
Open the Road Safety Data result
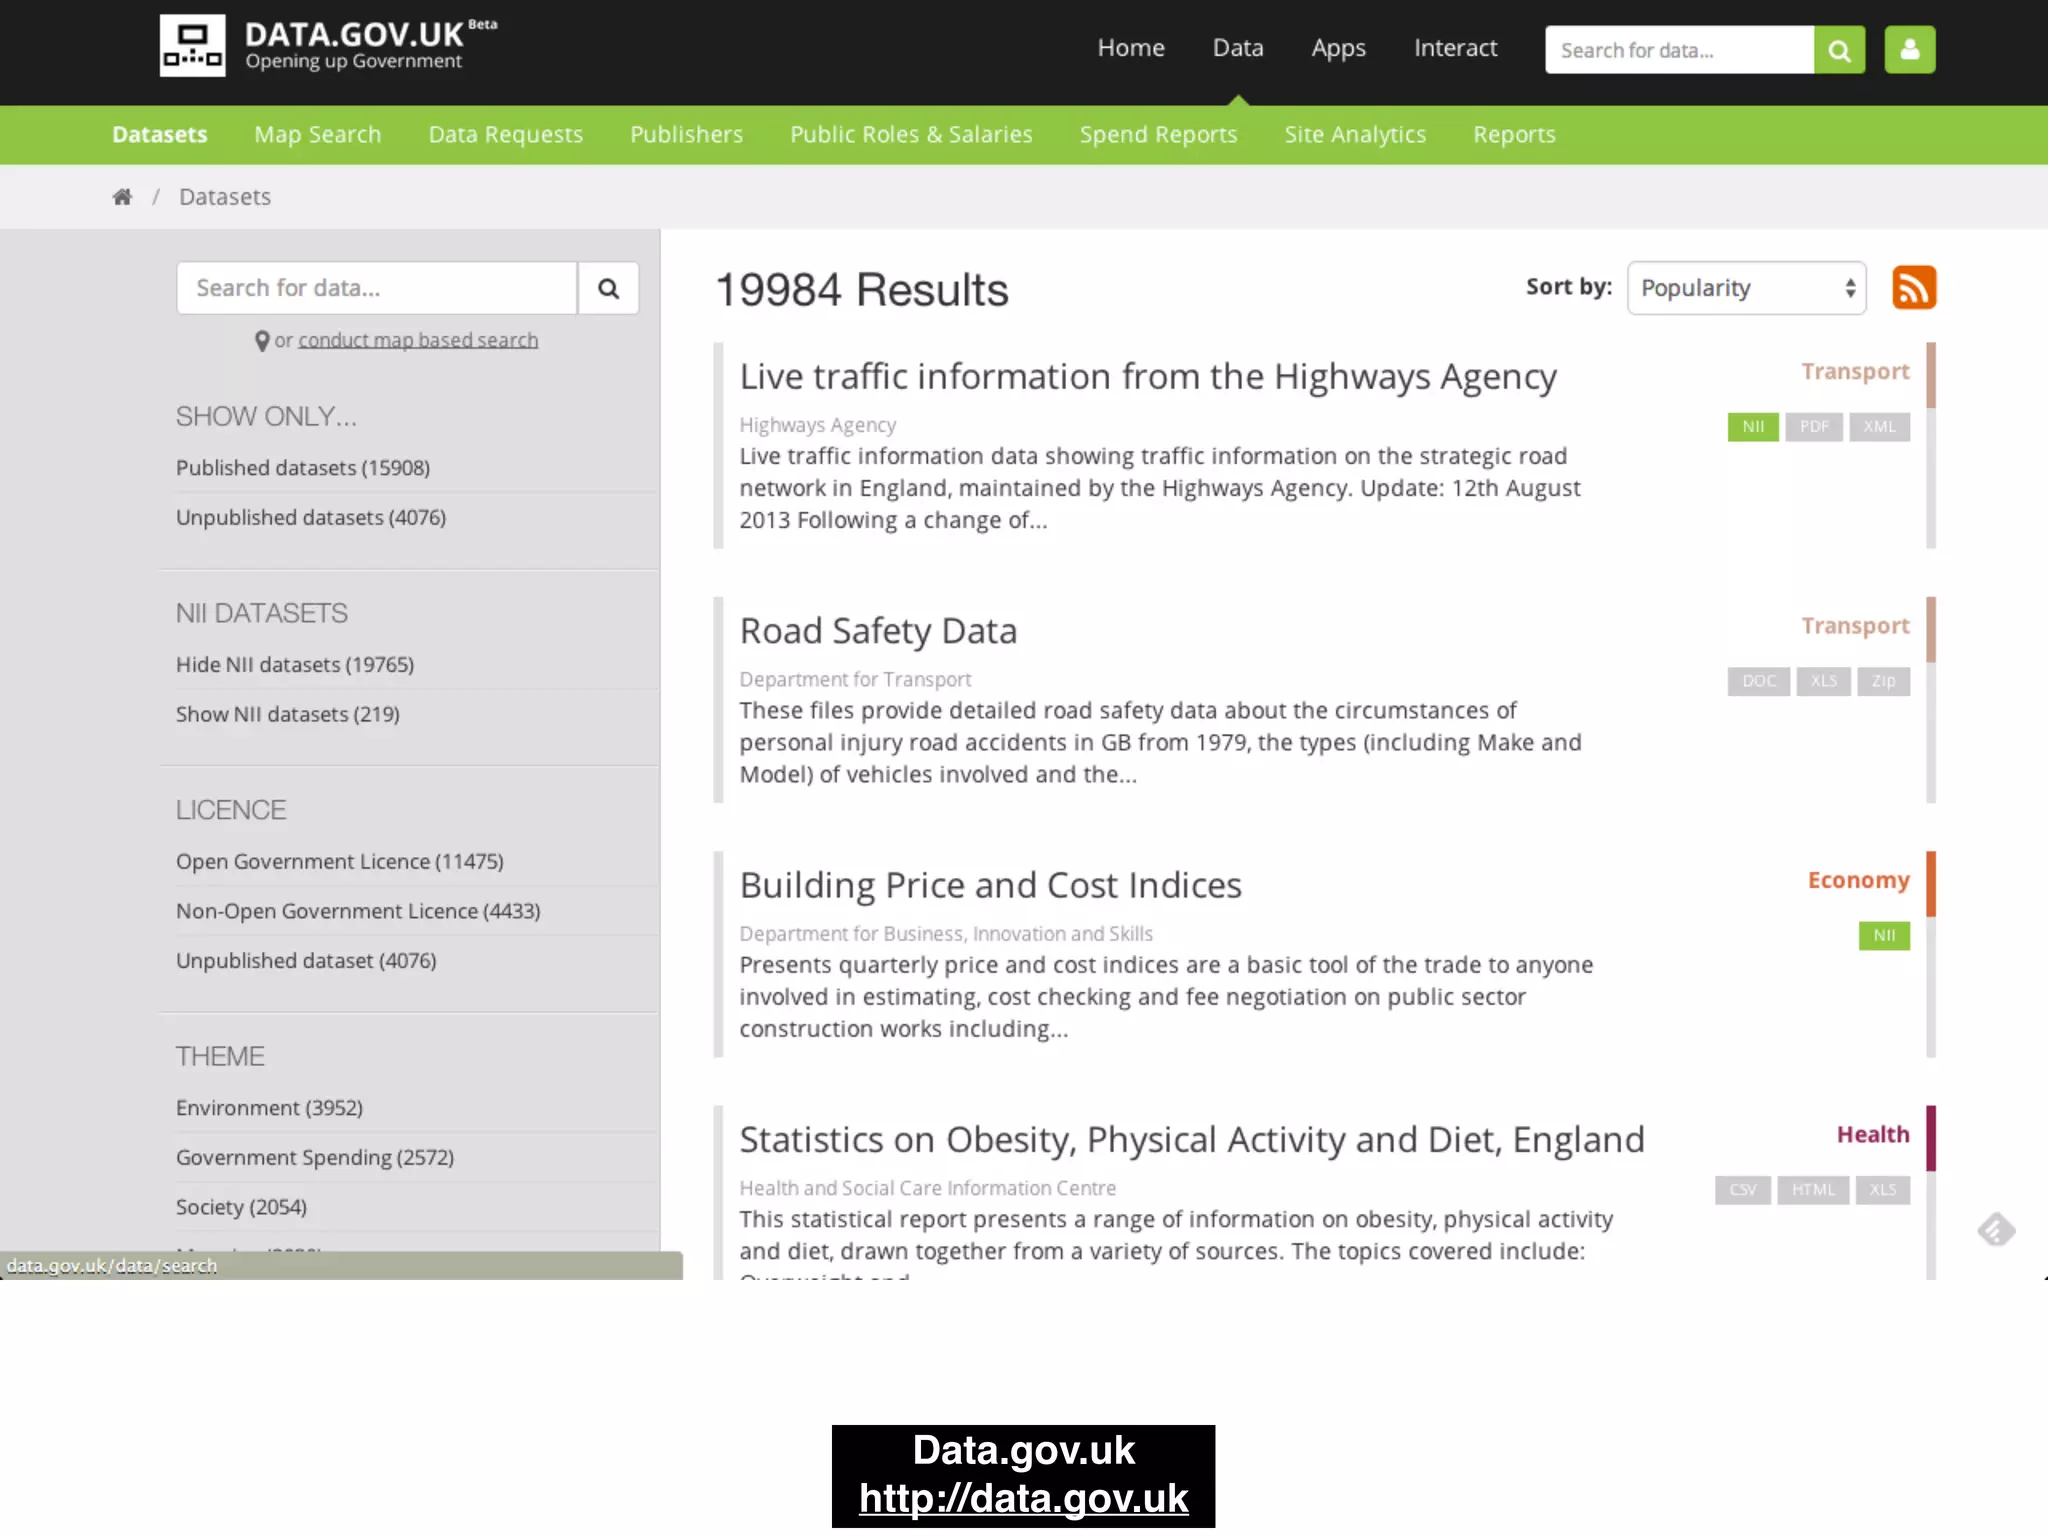(878, 631)
